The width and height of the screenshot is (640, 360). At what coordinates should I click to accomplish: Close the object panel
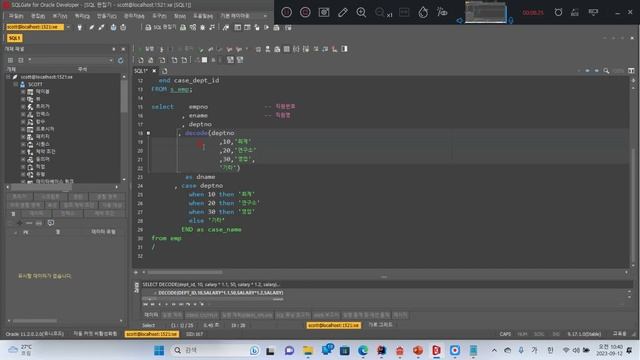[123, 49]
